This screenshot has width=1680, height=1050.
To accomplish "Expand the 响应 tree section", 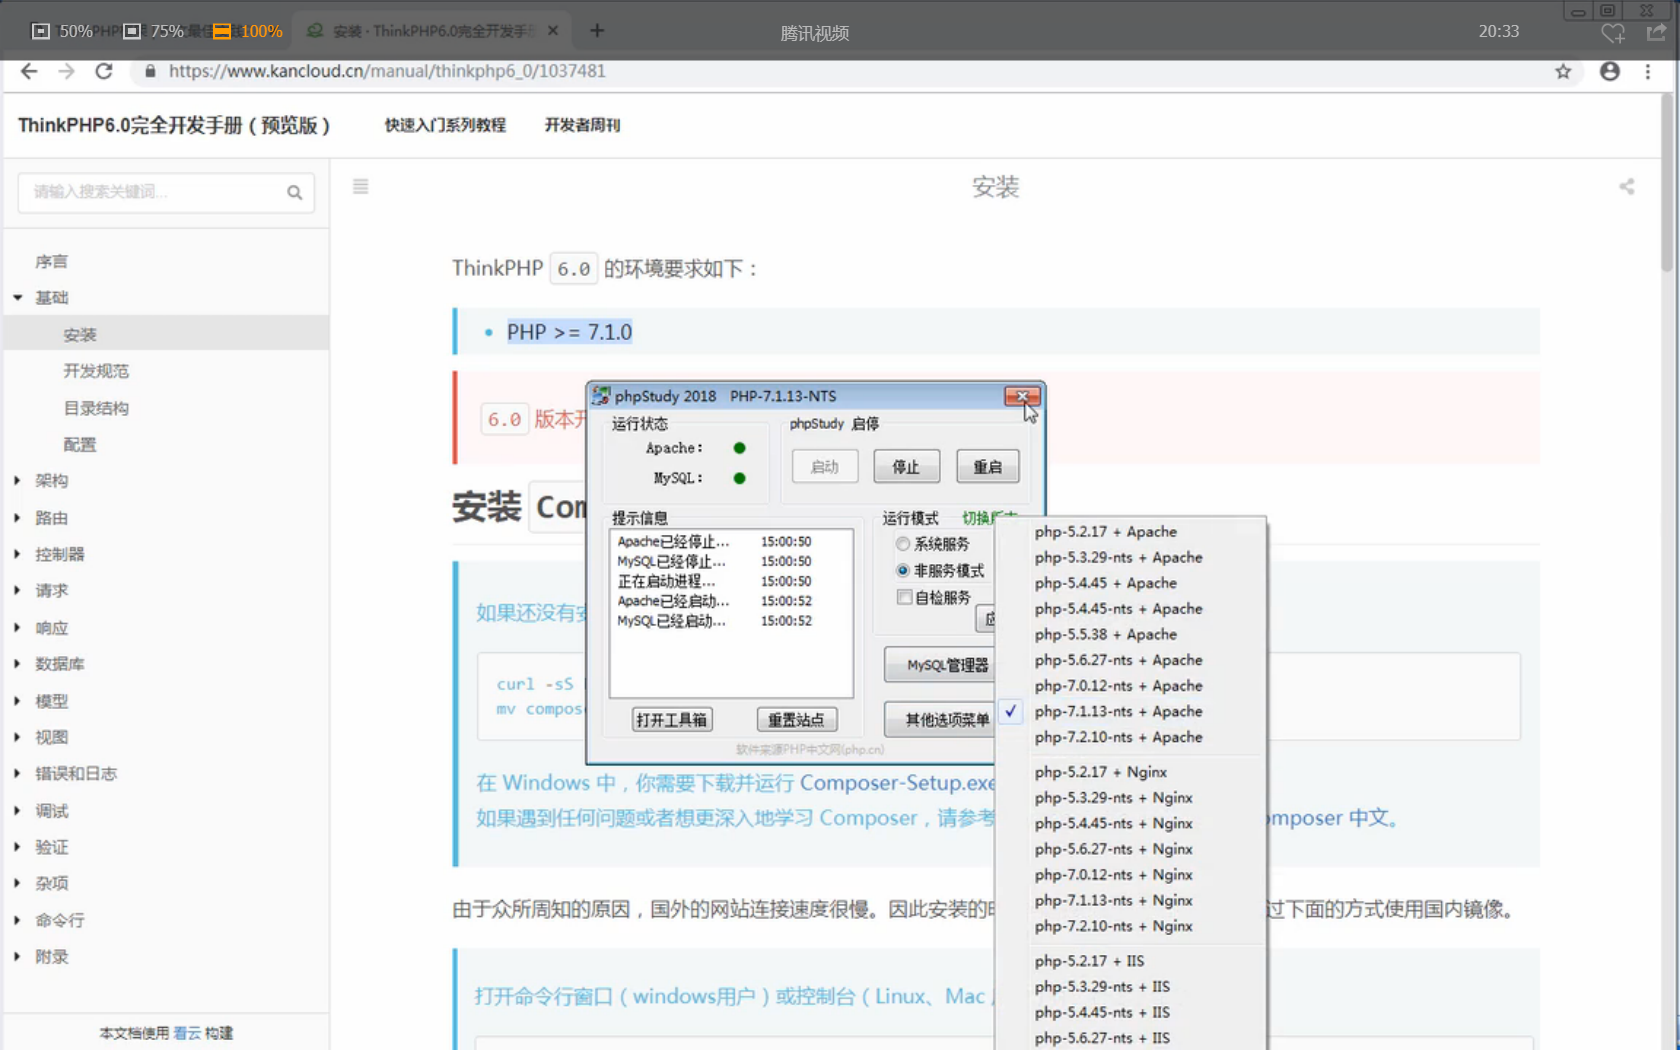I will point(18,628).
